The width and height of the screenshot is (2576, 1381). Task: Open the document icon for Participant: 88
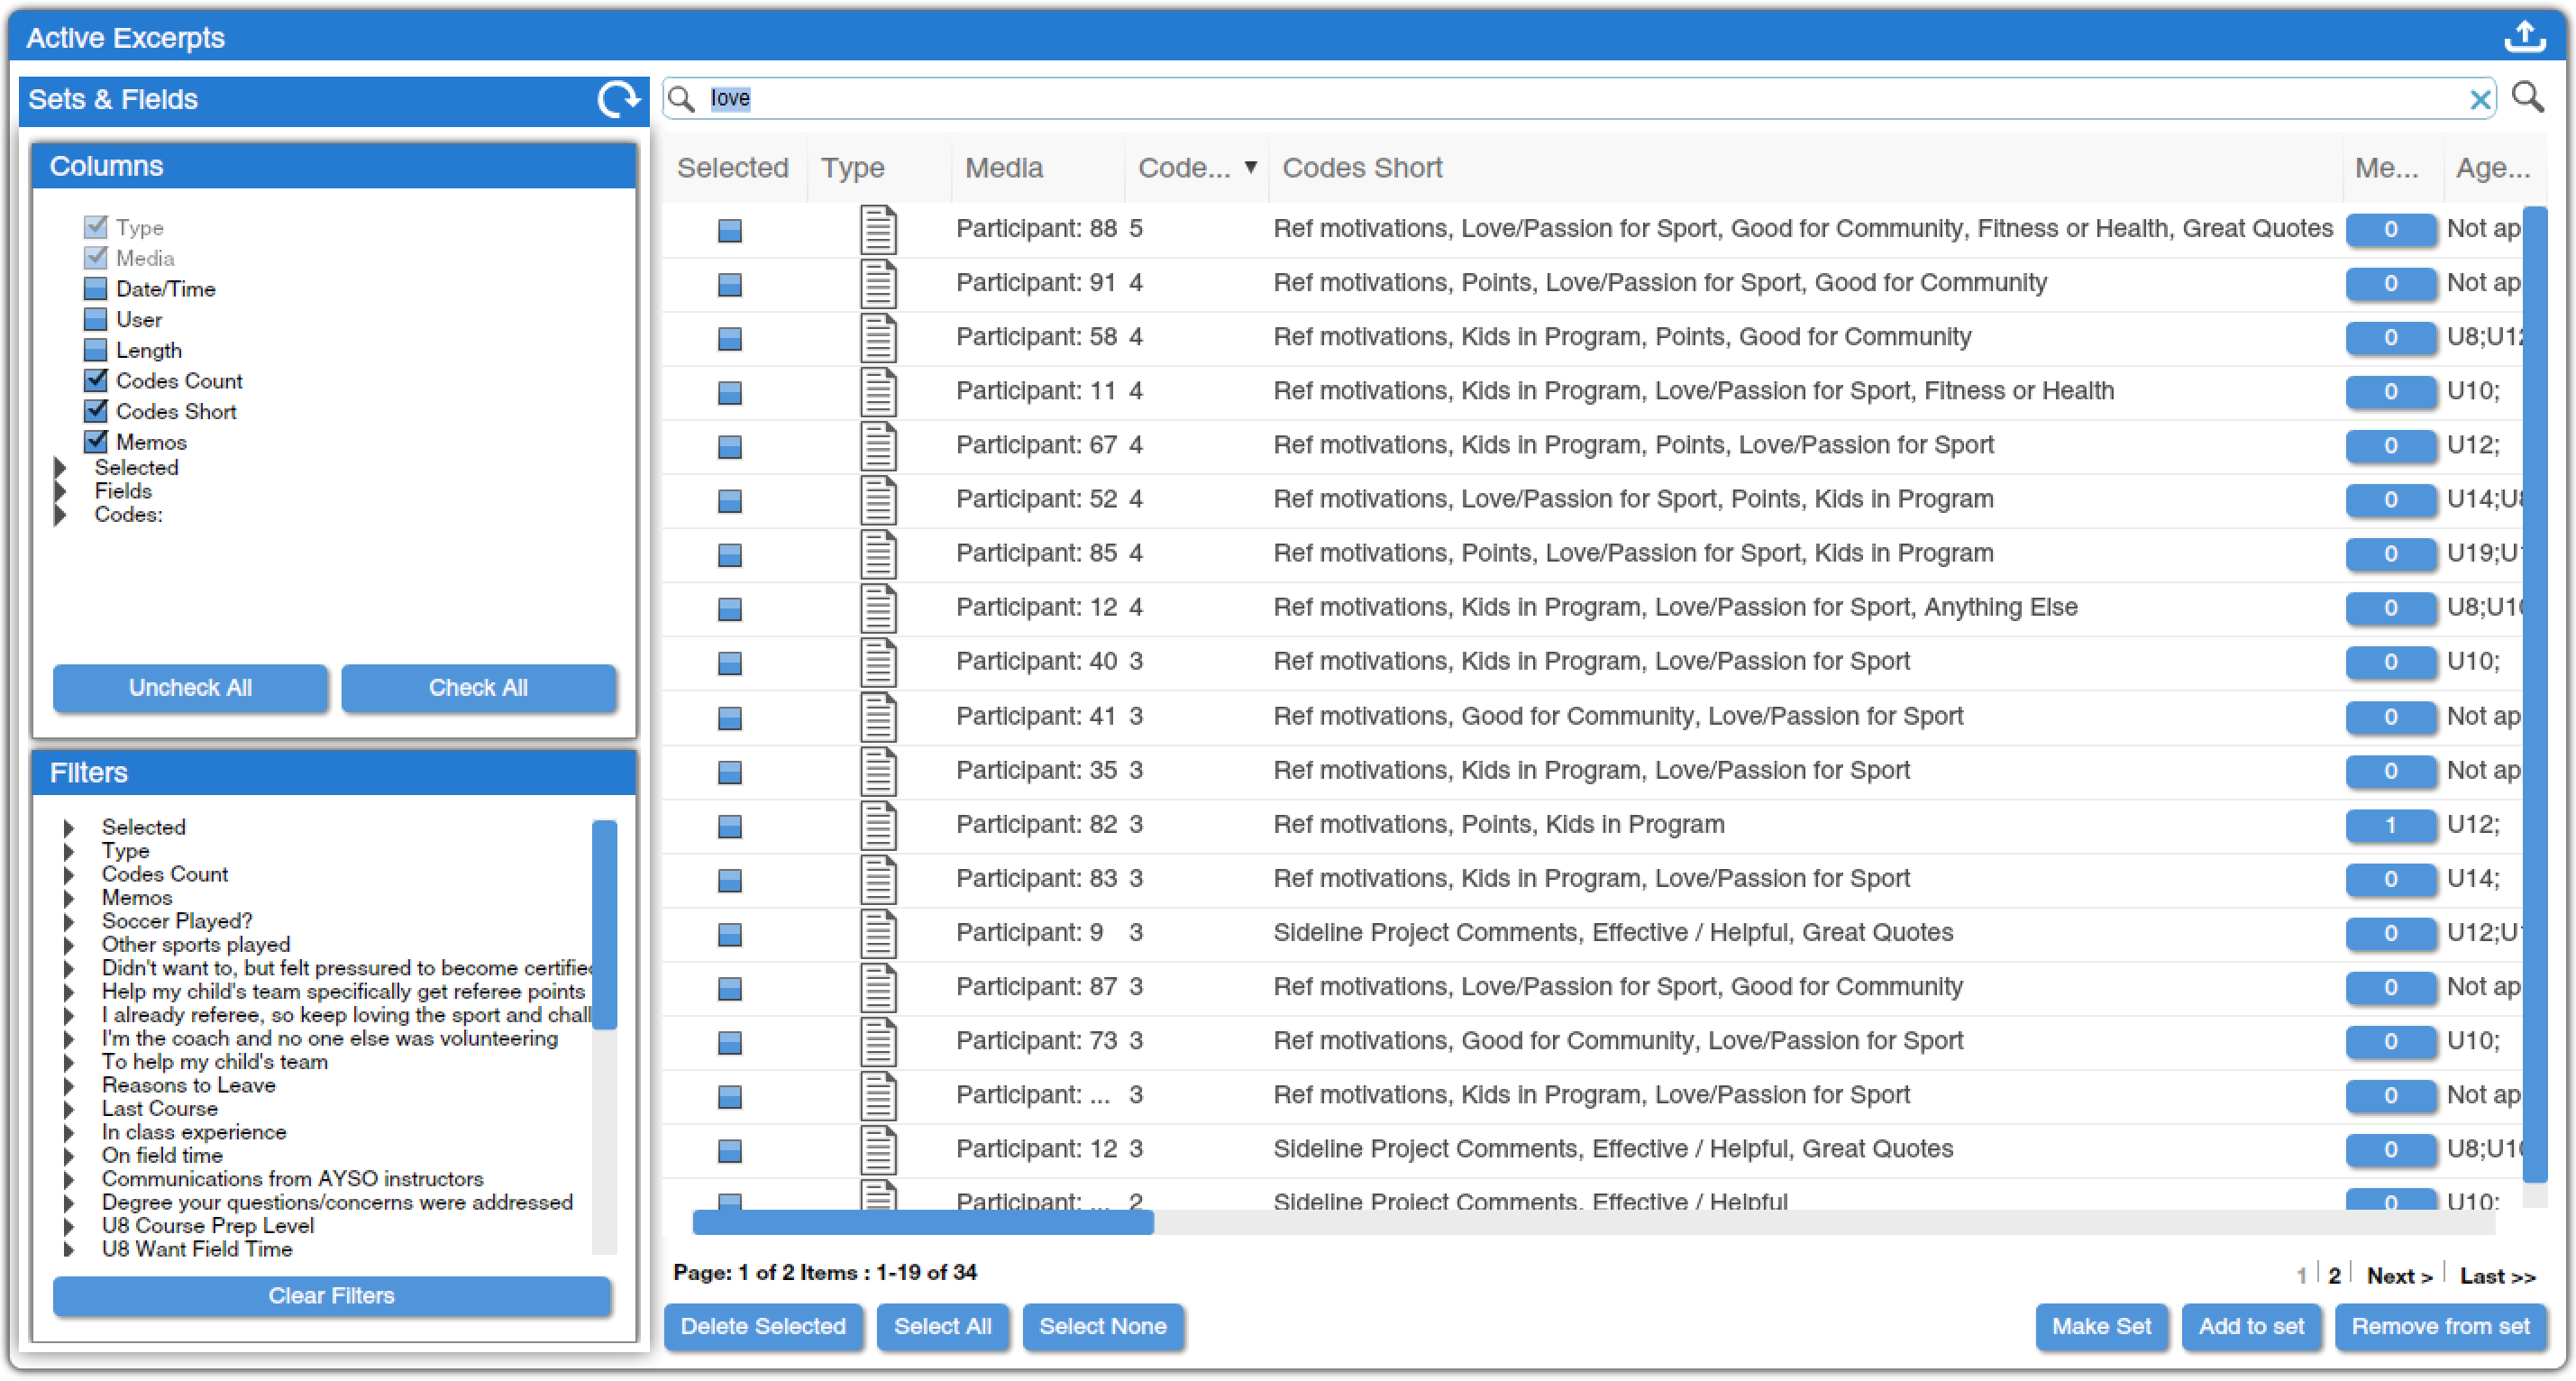[878, 229]
